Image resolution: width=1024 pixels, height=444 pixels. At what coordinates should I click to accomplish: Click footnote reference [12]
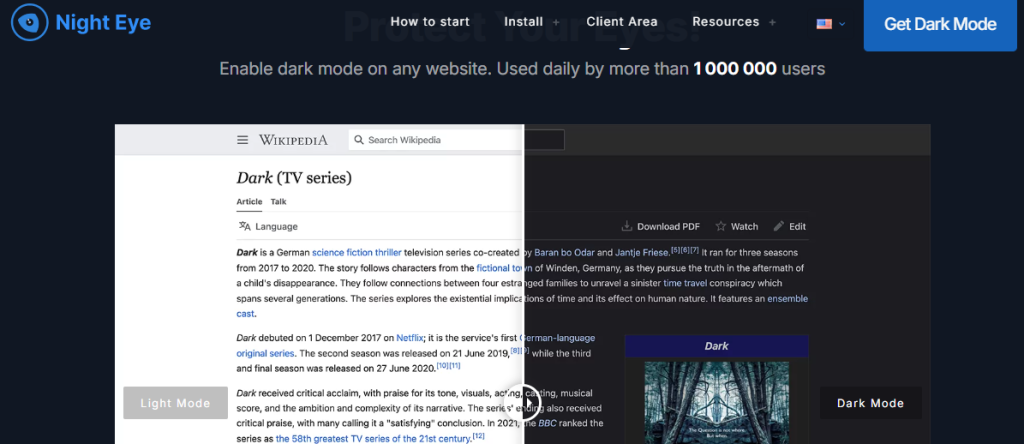[479, 436]
